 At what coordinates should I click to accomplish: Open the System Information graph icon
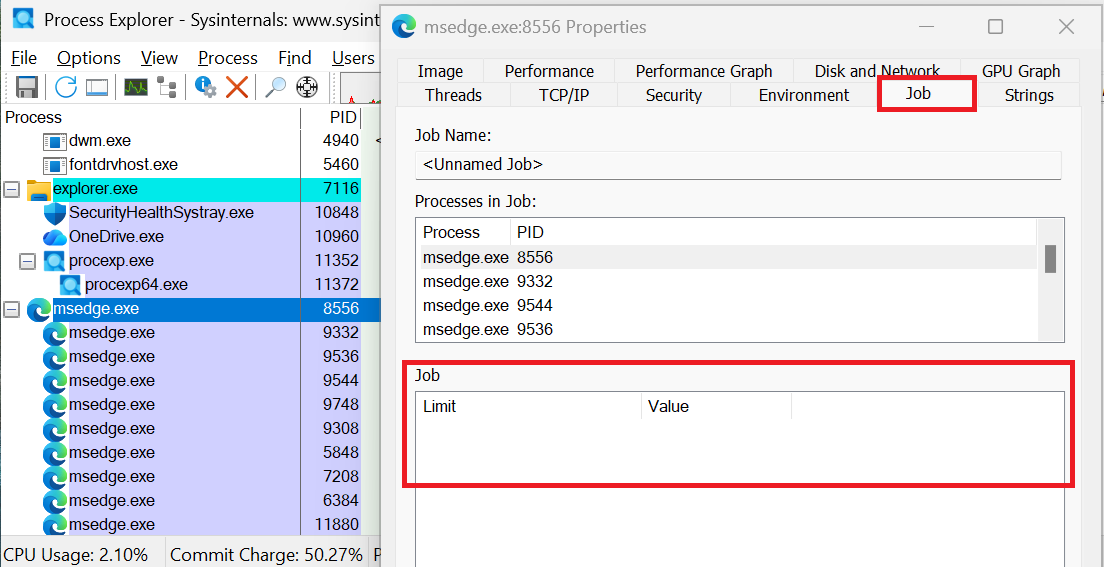[136, 87]
